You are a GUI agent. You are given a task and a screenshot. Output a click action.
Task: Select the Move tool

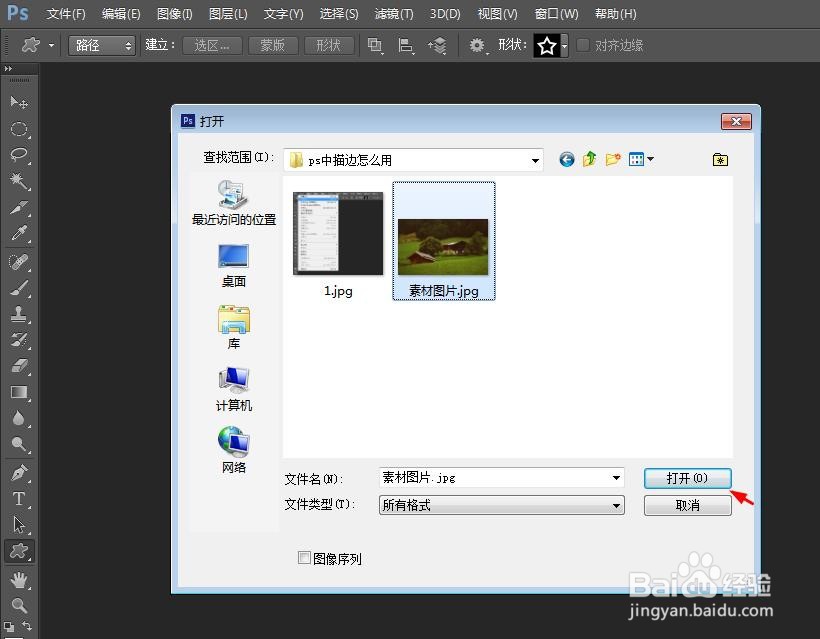click(x=19, y=102)
